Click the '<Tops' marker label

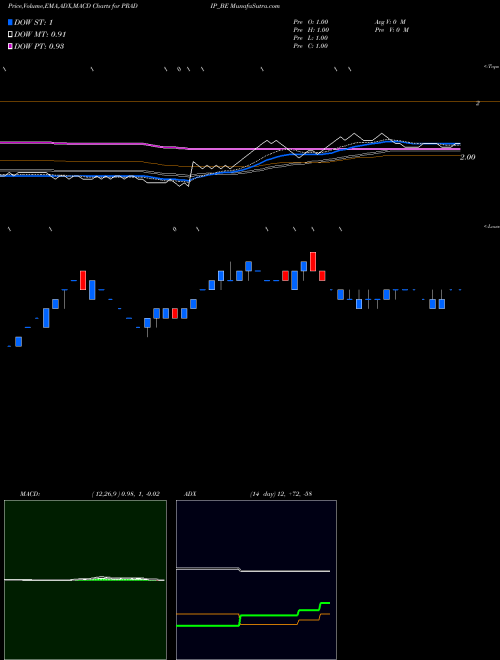[492, 67]
